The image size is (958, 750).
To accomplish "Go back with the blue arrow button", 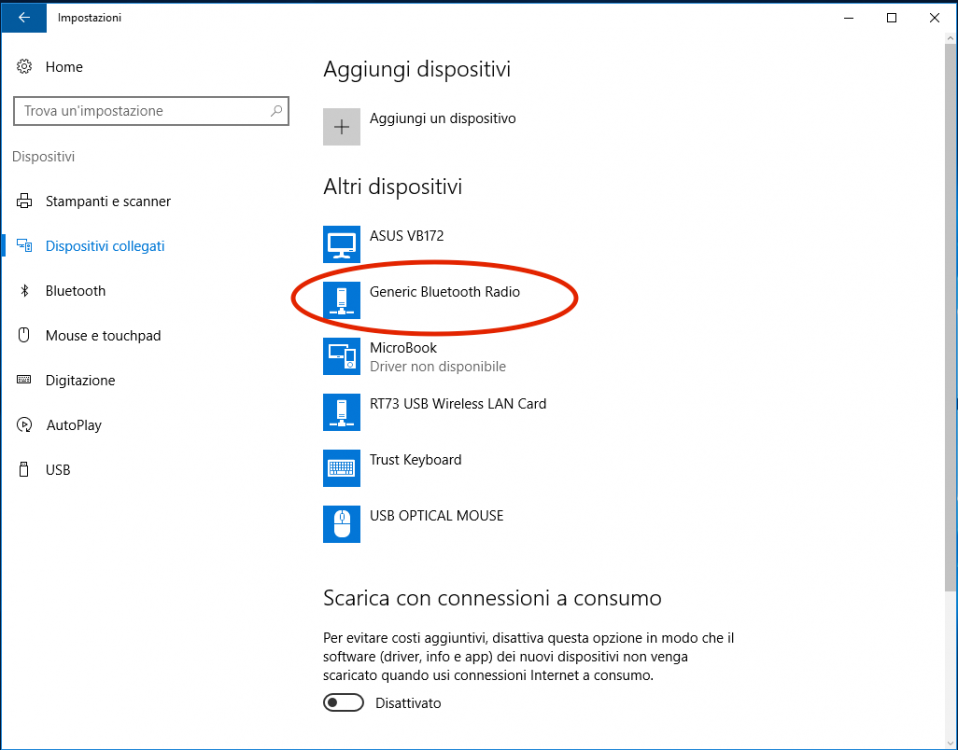I will [24, 18].
